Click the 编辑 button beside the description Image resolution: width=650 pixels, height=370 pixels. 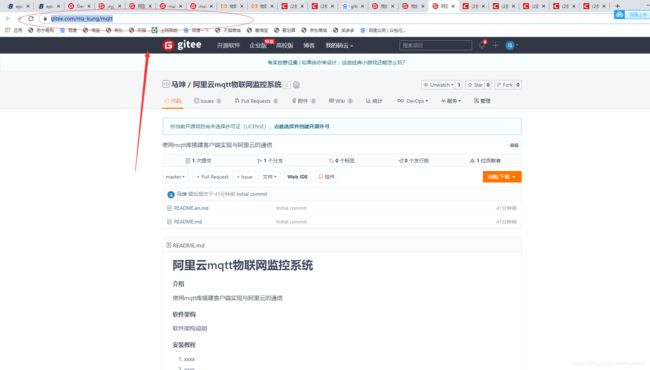pyautogui.click(x=514, y=145)
